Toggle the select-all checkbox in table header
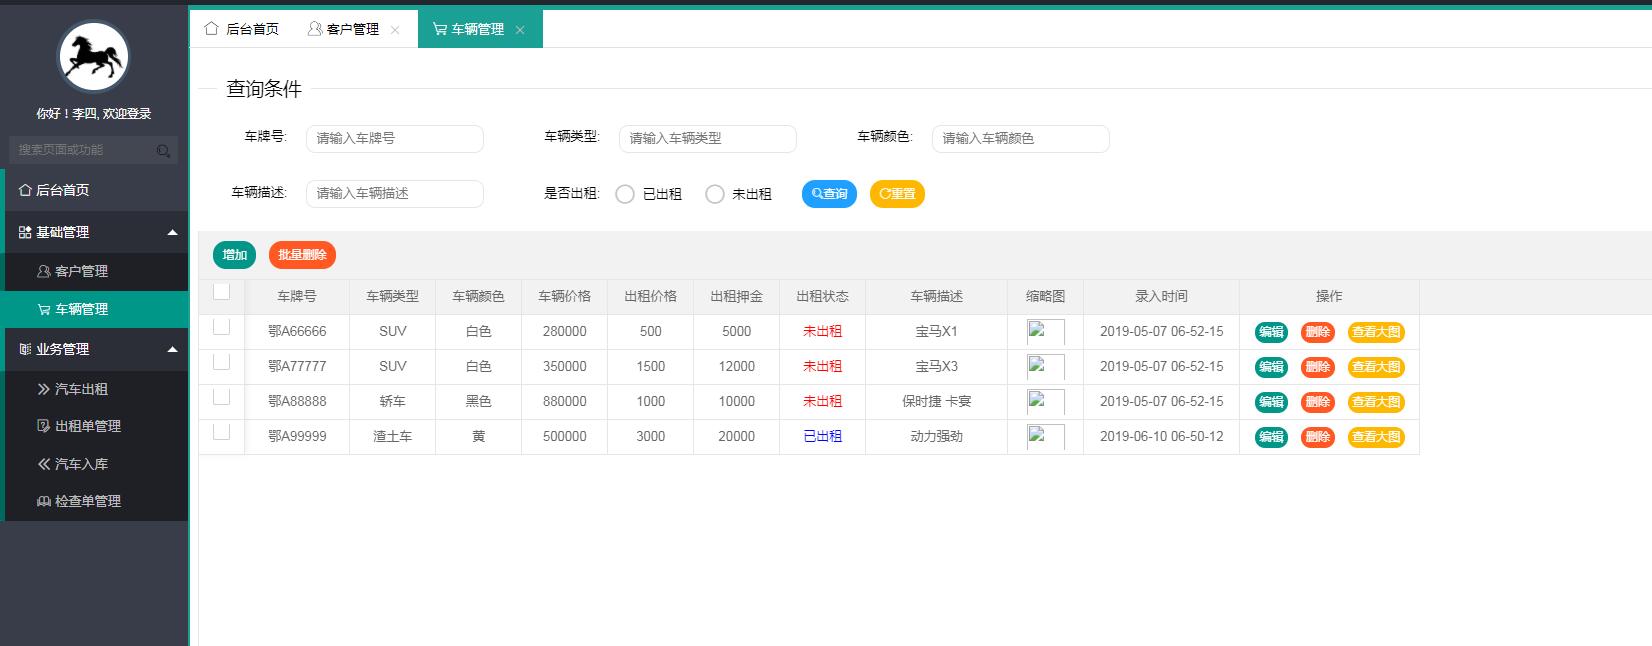The width and height of the screenshot is (1652, 646). [x=222, y=292]
